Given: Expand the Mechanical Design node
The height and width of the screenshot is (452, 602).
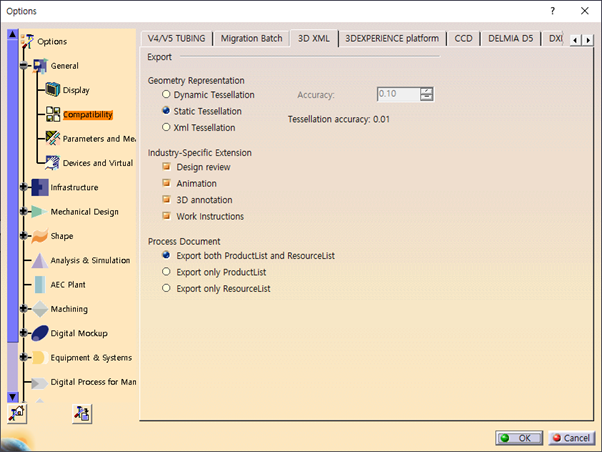Looking at the screenshot, I should pos(24,211).
